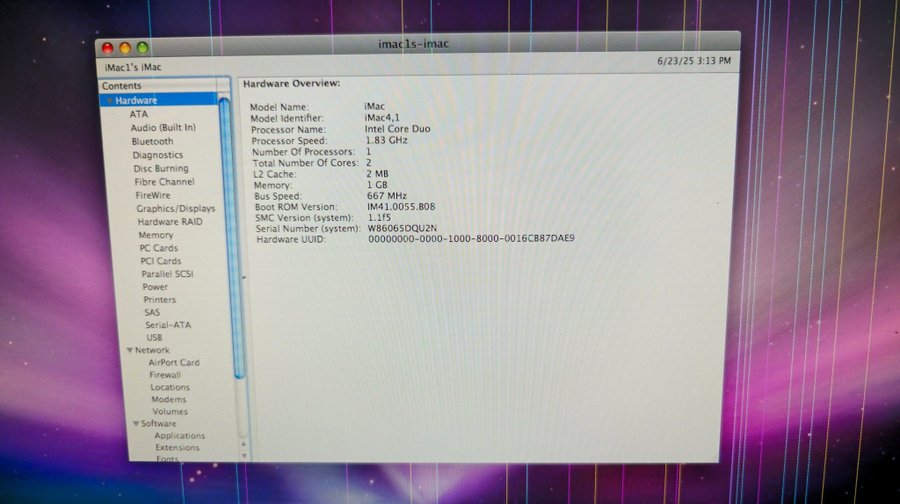View the Firewall network entry
This screenshot has height=504, width=900.
pos(165,375)
